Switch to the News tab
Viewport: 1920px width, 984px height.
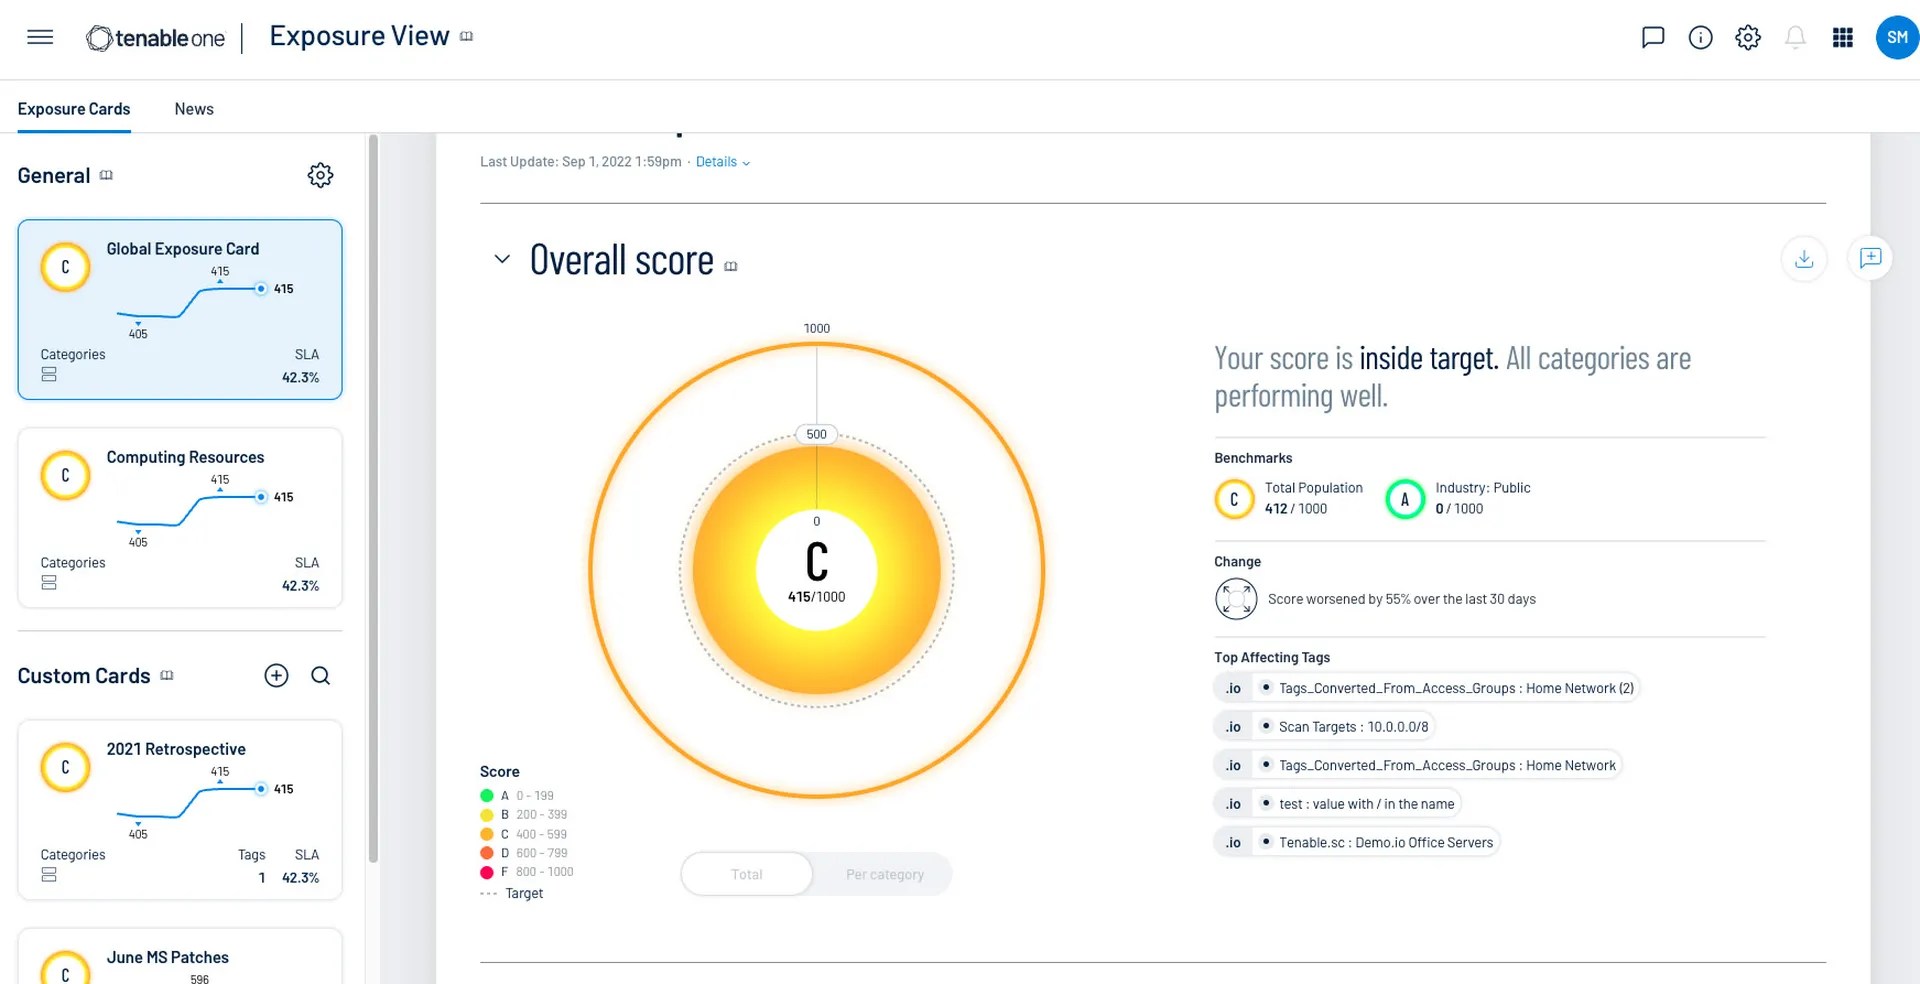193,109
